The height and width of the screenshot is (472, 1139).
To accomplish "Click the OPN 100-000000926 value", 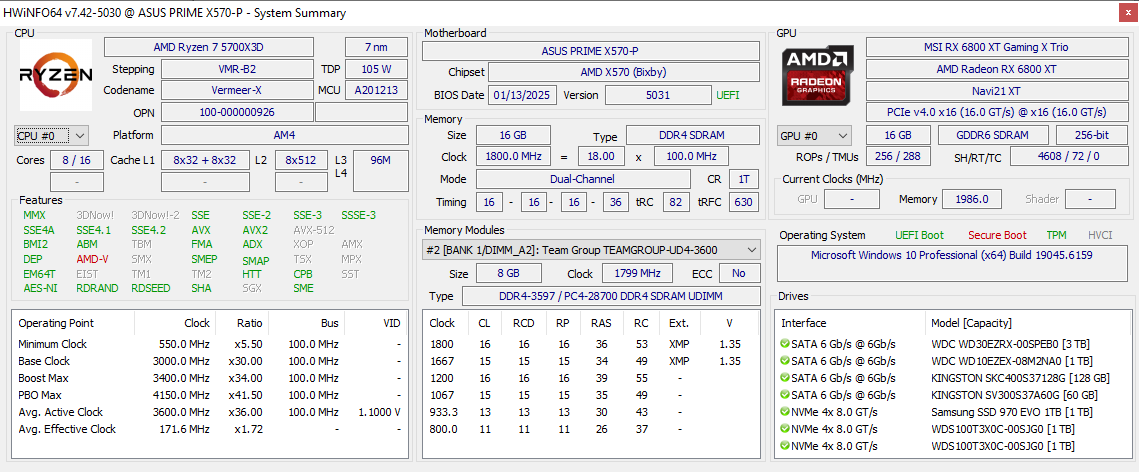I will 238,113.
